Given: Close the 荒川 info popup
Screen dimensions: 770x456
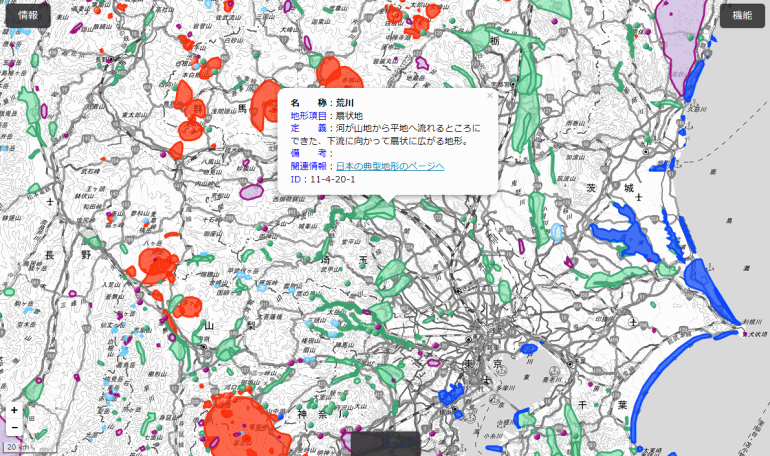Looking at the screenshot, I should point(489,96).
